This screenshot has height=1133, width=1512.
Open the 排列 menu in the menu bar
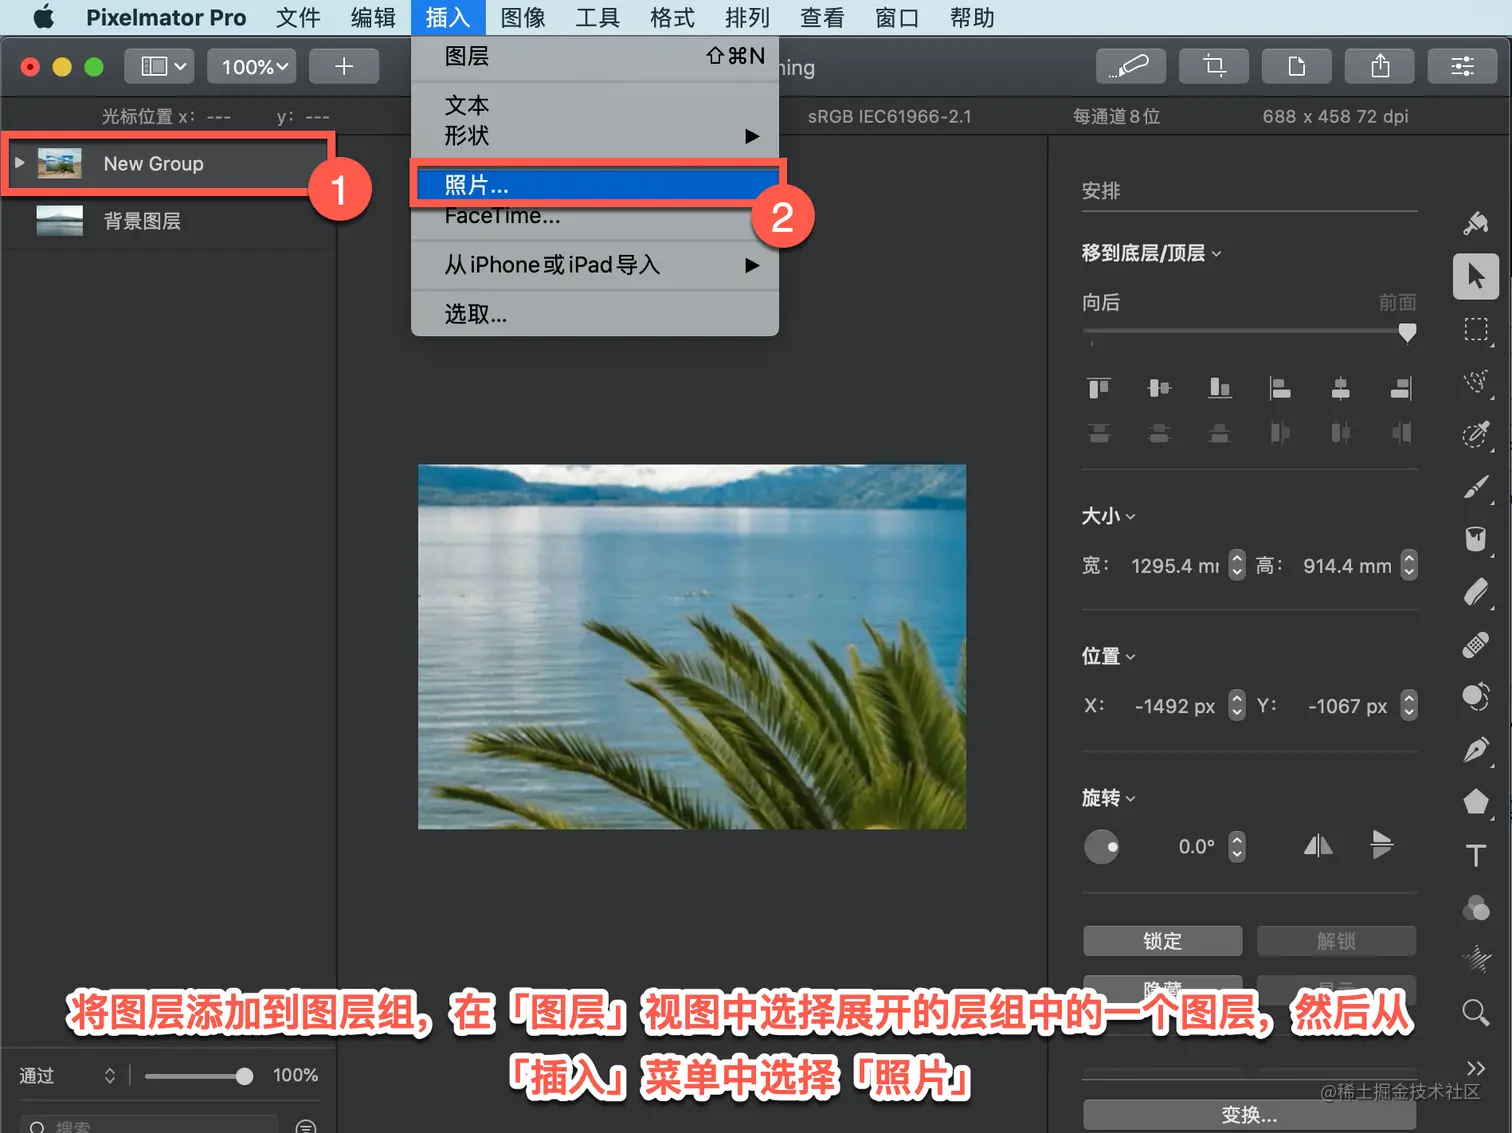click(746, 17)
